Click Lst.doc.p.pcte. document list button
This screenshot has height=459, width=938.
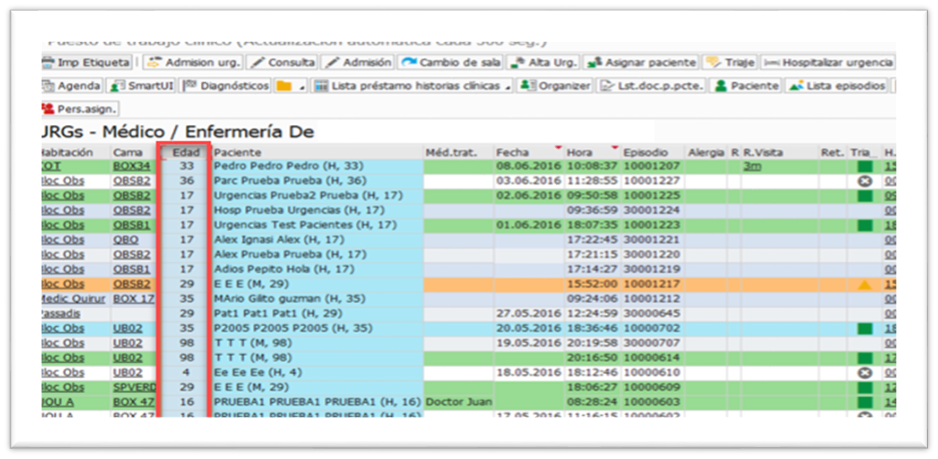(x=653, y=86)
